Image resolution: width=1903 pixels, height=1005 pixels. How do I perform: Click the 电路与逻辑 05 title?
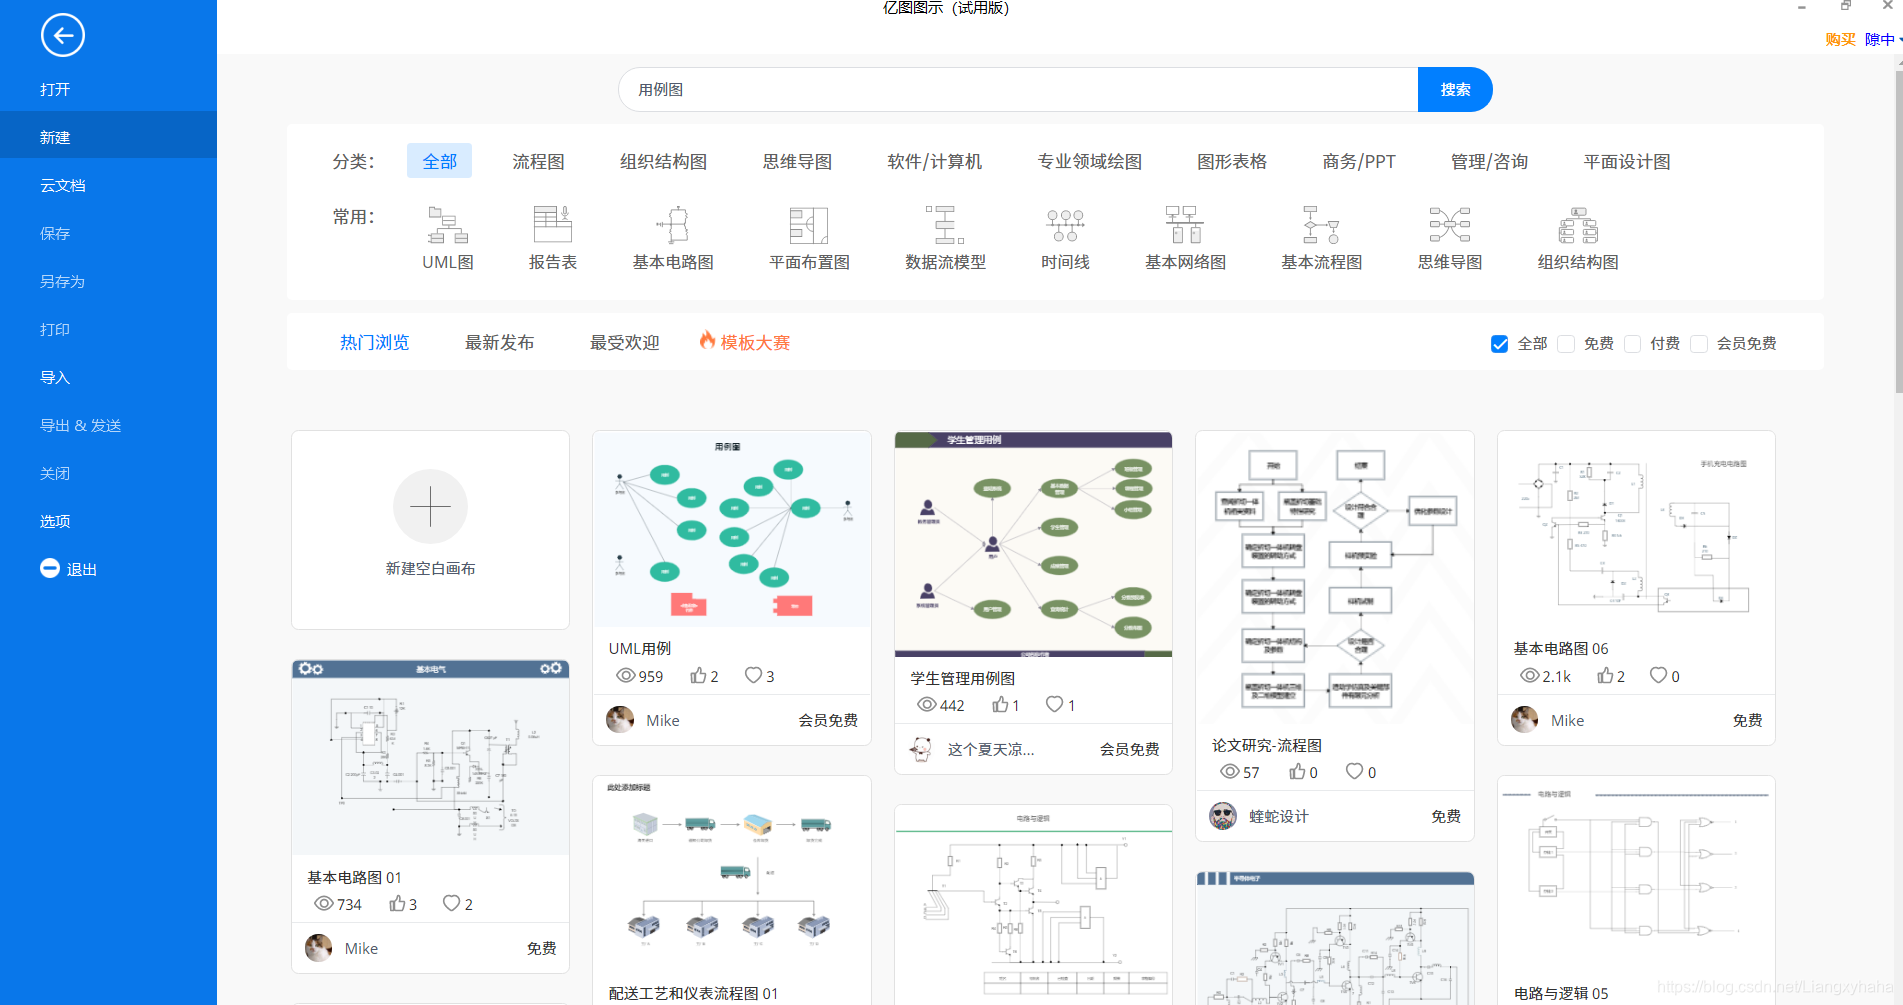click(1561, 993)
